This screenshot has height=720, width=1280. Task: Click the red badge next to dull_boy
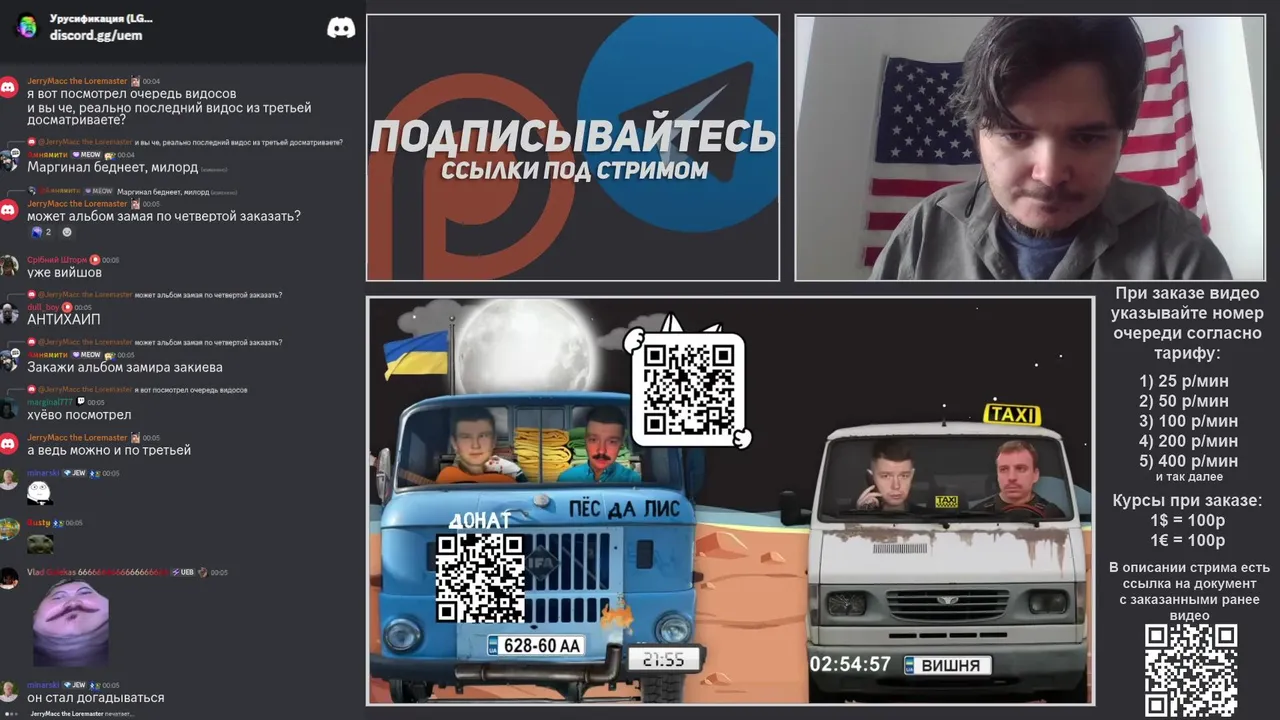click(x=67, y=307)
